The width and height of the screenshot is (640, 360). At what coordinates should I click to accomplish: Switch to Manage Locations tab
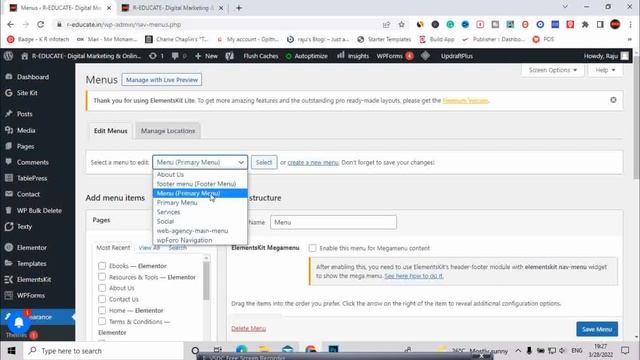168,131
